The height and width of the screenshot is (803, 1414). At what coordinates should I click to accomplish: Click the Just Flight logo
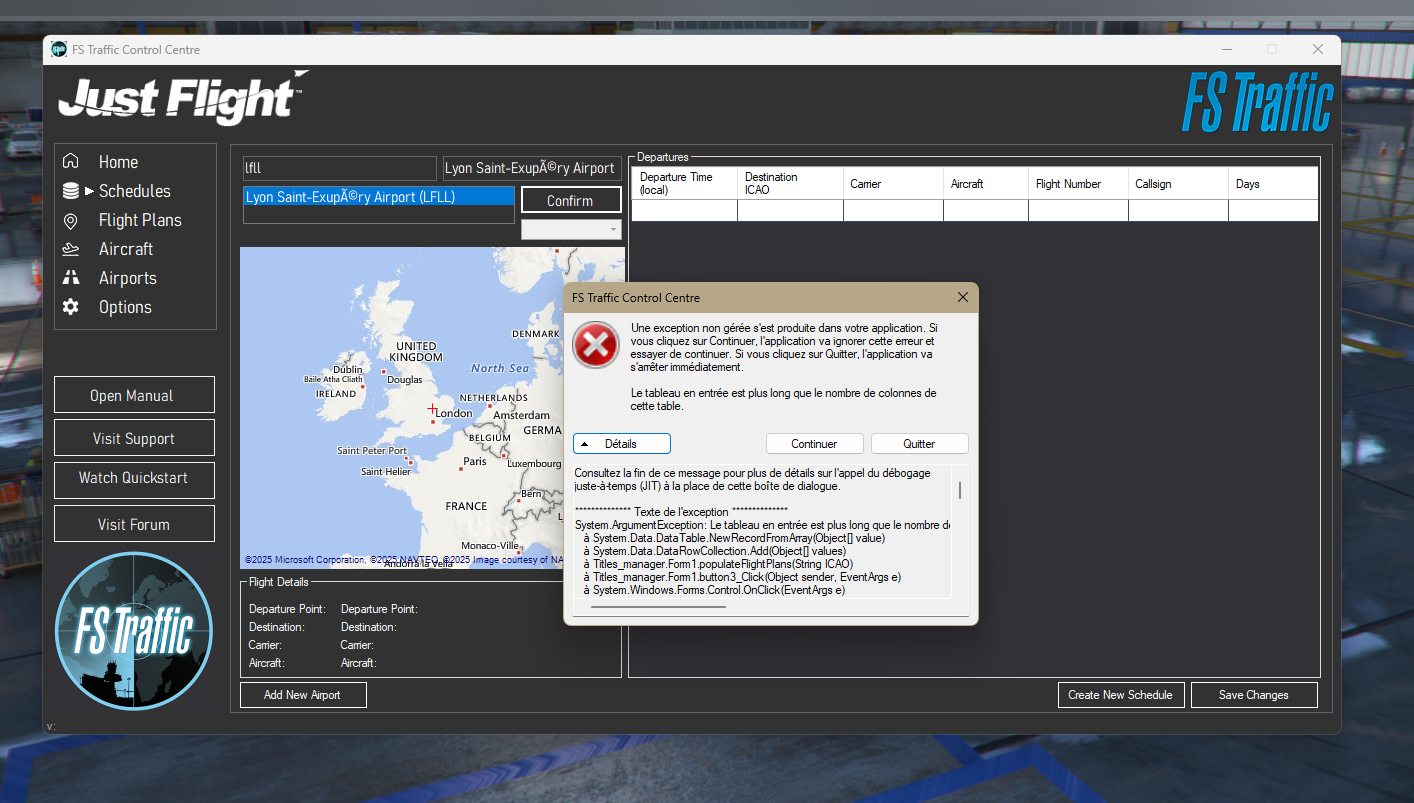183,99
